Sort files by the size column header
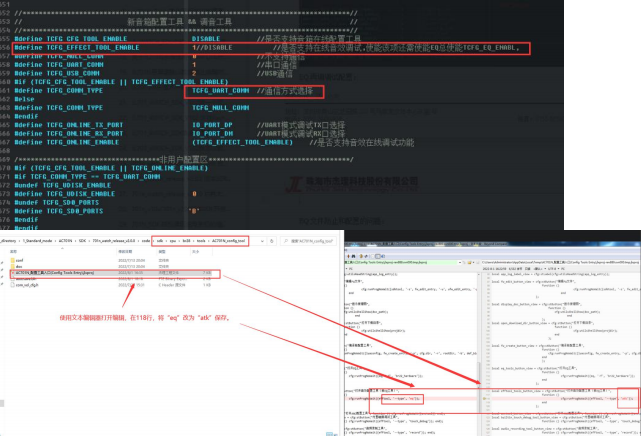 (x=196, y=252)
